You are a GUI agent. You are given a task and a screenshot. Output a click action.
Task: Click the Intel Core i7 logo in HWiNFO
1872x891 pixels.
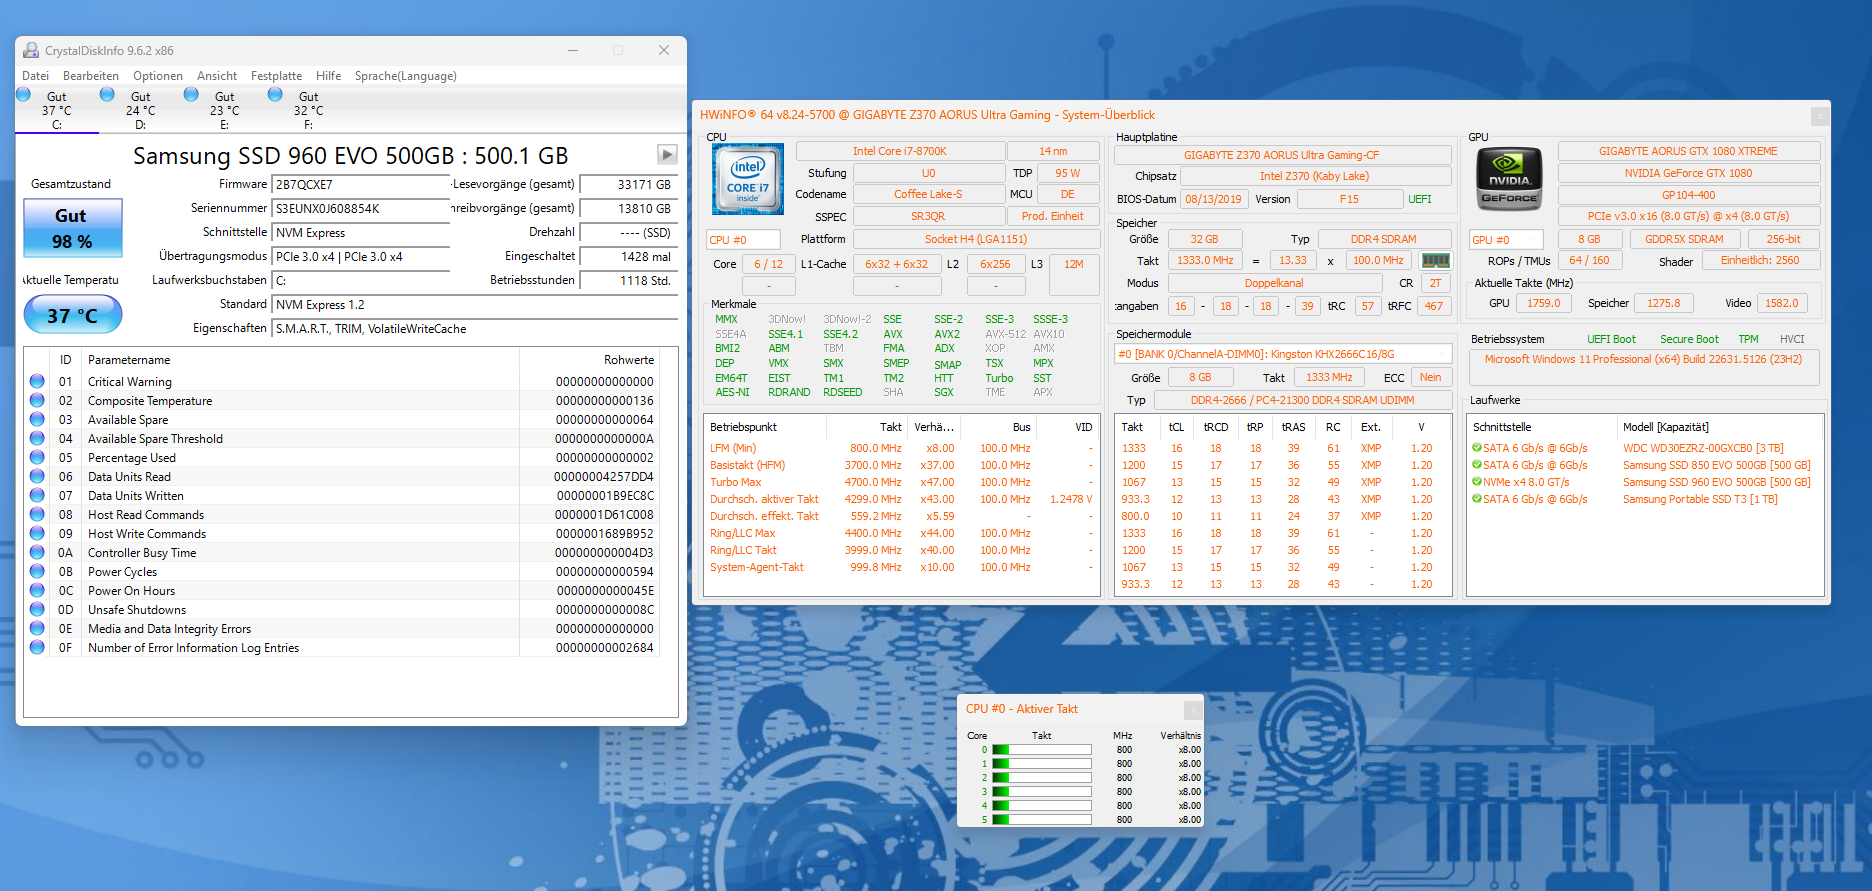(747, 179)
